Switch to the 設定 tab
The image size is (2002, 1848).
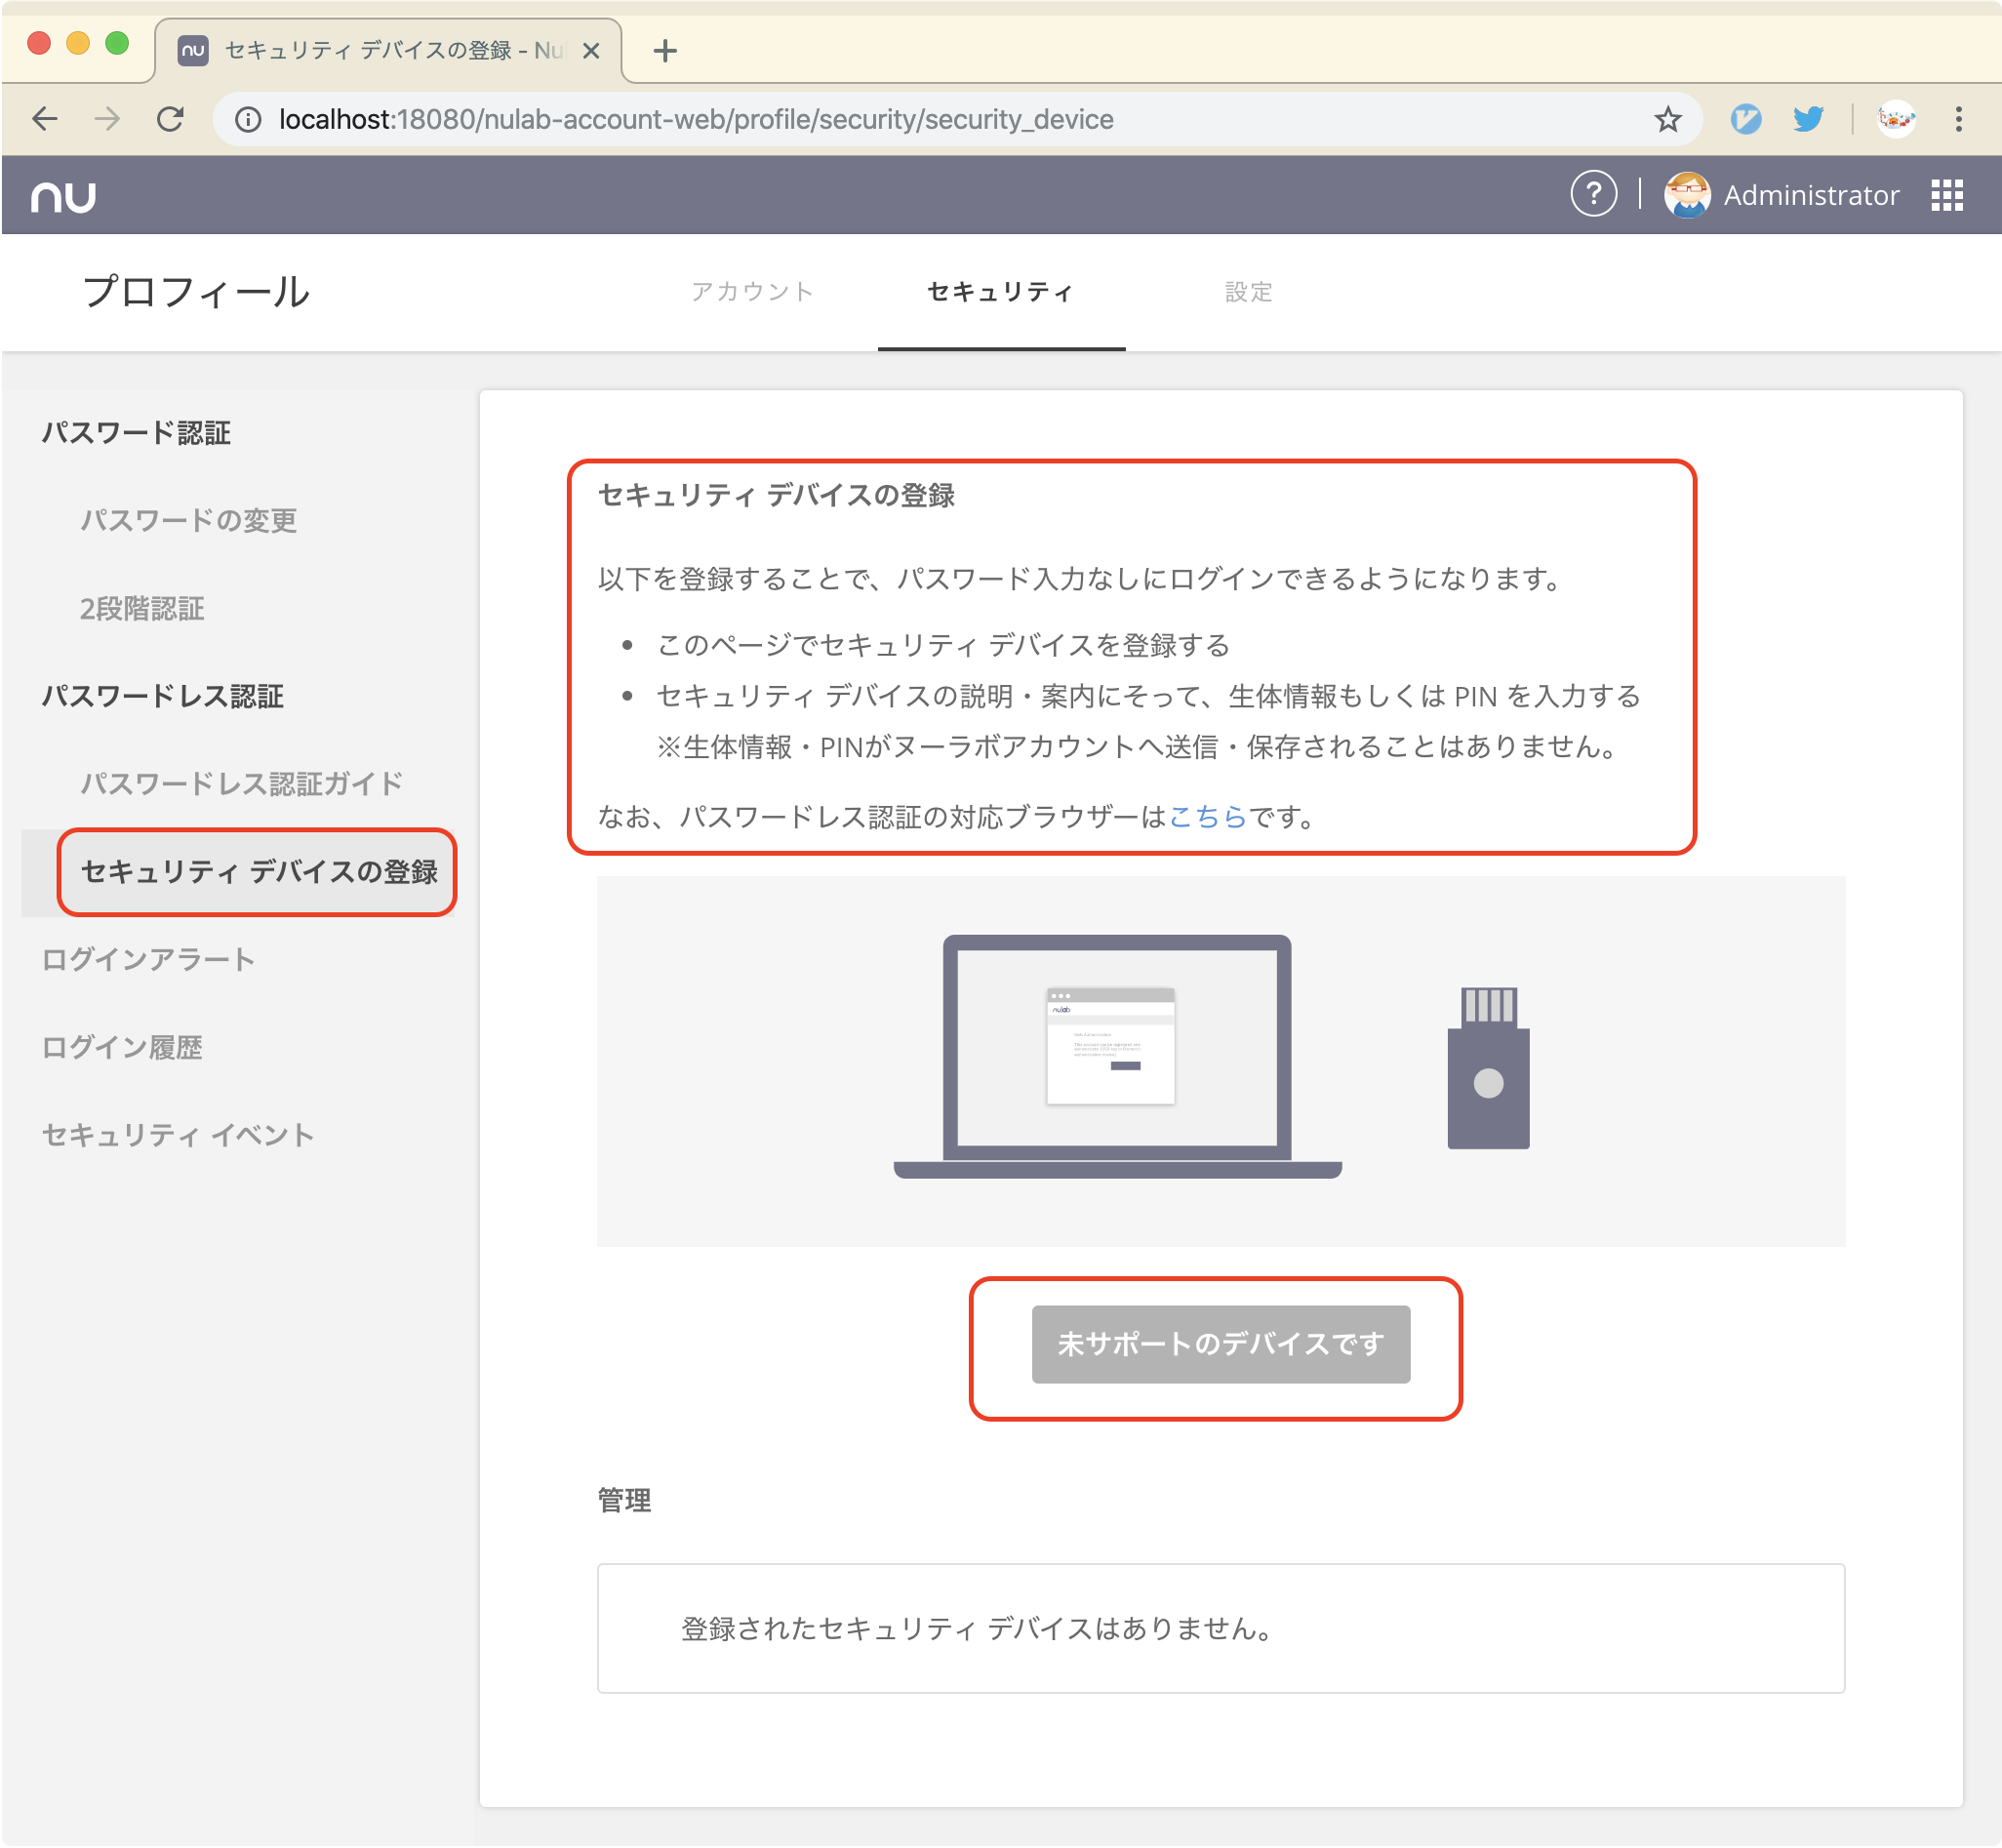tap(1246, 292)
